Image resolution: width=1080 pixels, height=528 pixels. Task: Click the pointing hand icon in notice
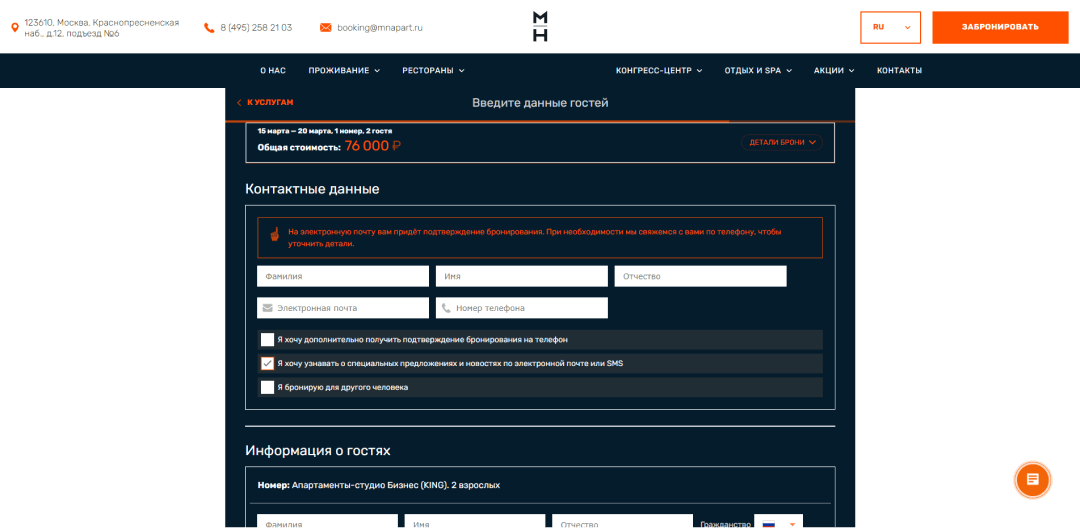coord(274,234)
